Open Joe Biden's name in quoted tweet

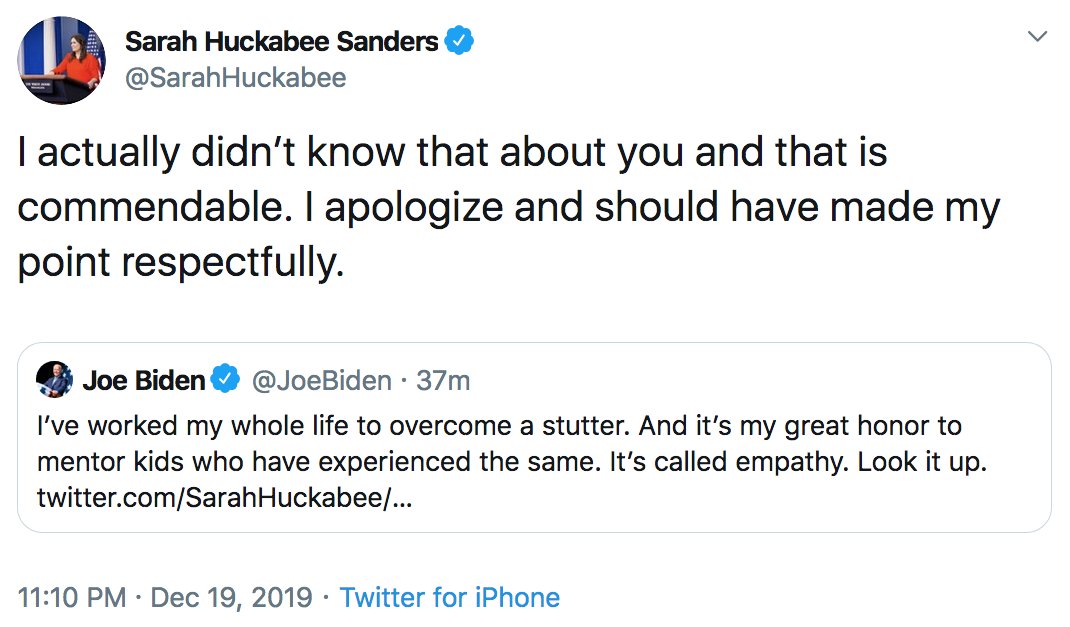click(x=144, y=380)
